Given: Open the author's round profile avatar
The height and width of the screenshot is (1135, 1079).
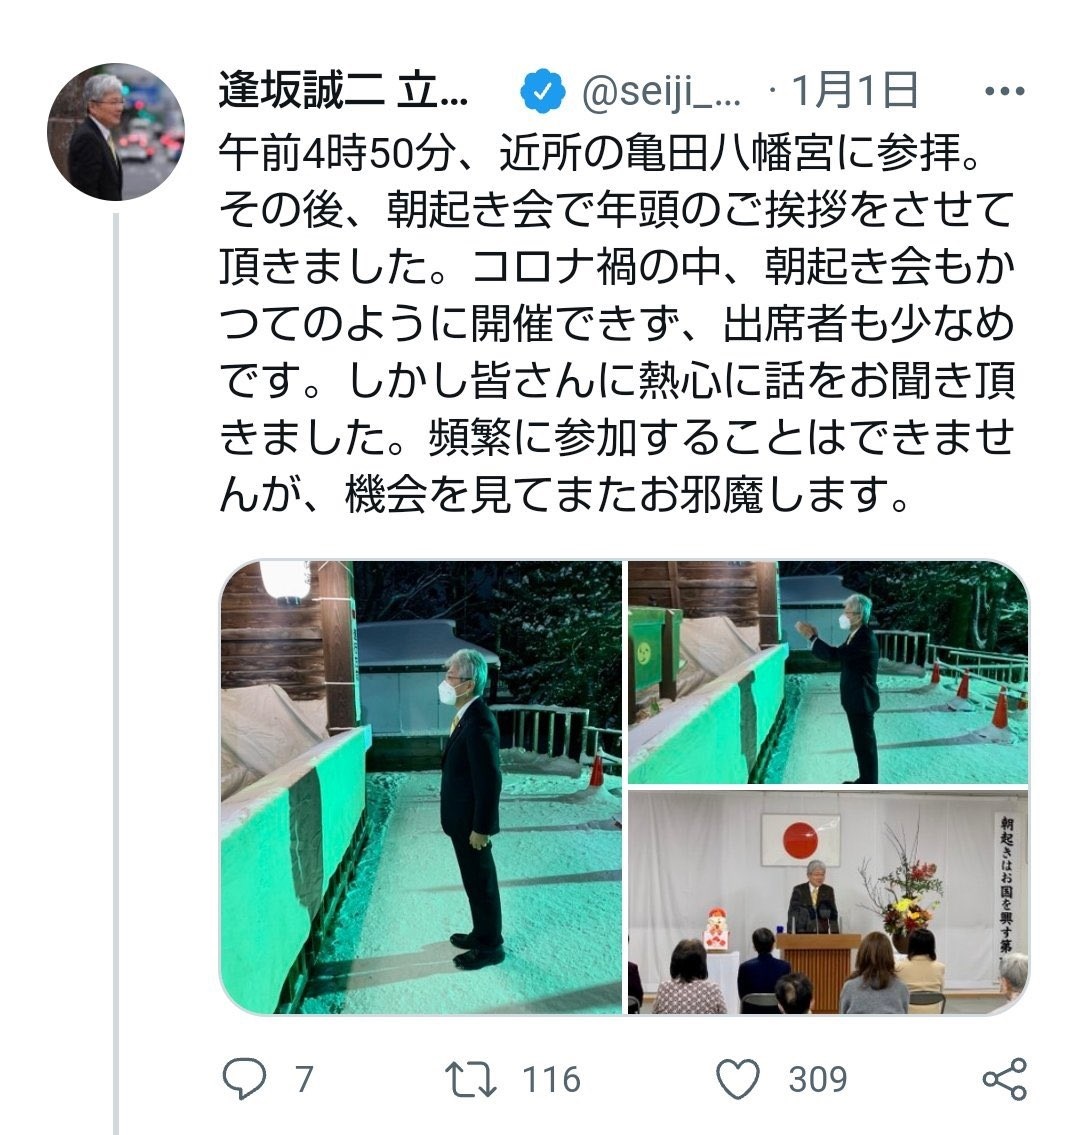Looking at the screenshot, I should click(x=116, y=132).
